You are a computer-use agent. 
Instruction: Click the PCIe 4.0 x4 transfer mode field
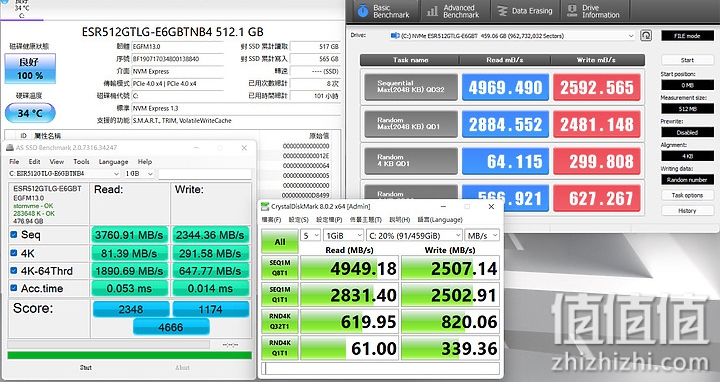coord(177,84)
